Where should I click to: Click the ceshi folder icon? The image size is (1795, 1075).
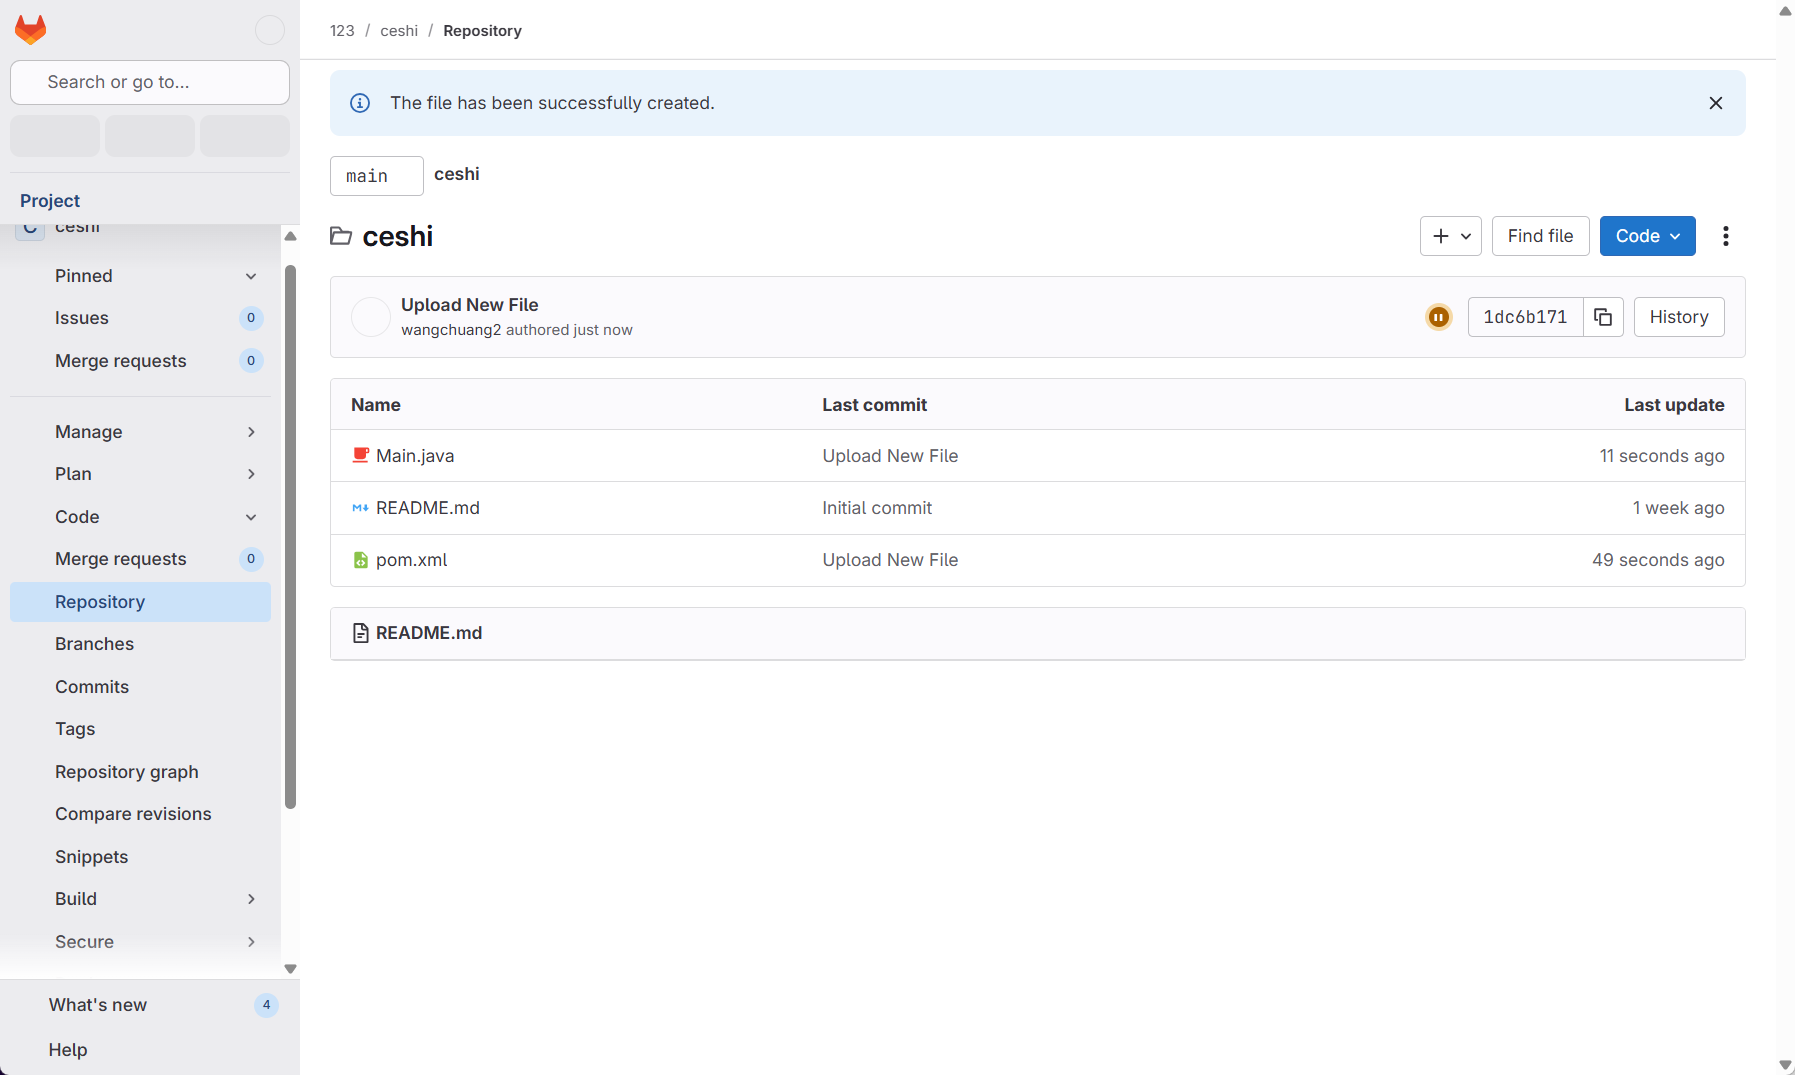[341, 236]
